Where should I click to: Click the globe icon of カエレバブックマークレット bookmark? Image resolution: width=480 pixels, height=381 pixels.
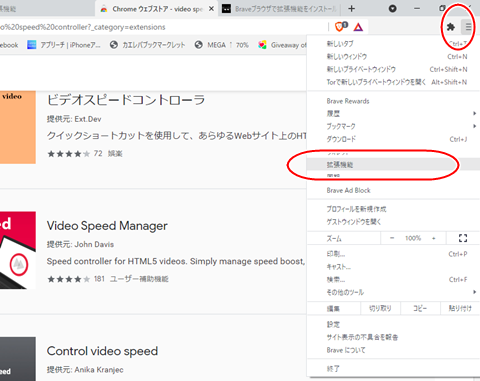(x=114, y=45)
